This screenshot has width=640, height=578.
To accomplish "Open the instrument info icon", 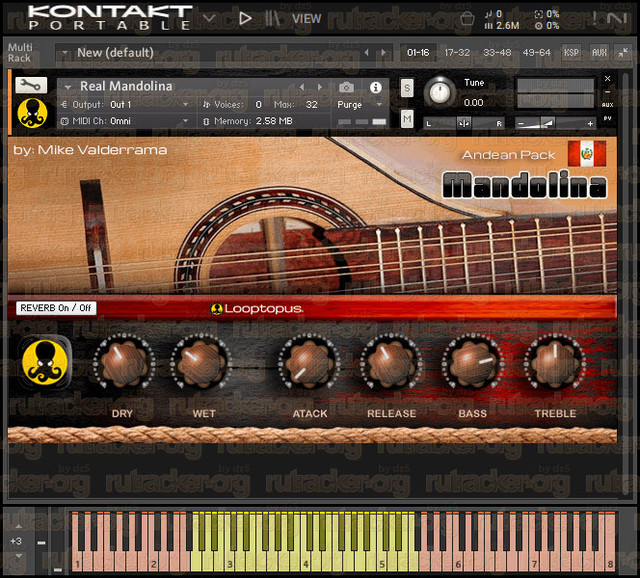I will point(376,87).
